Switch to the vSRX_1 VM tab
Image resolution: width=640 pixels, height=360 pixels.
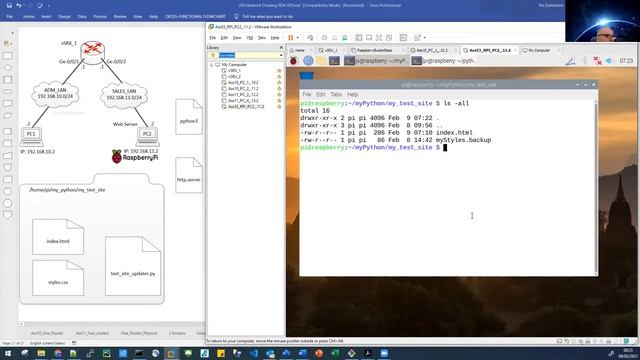coord(331,50)
